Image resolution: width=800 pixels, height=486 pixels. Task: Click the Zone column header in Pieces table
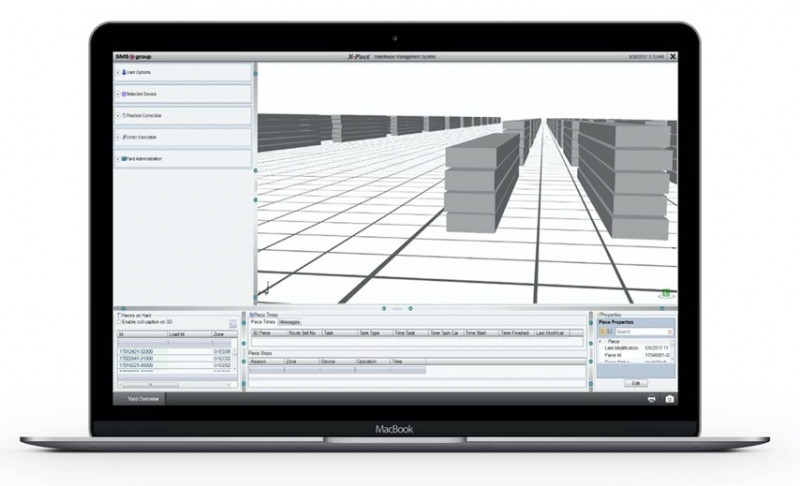click(219, 334)
